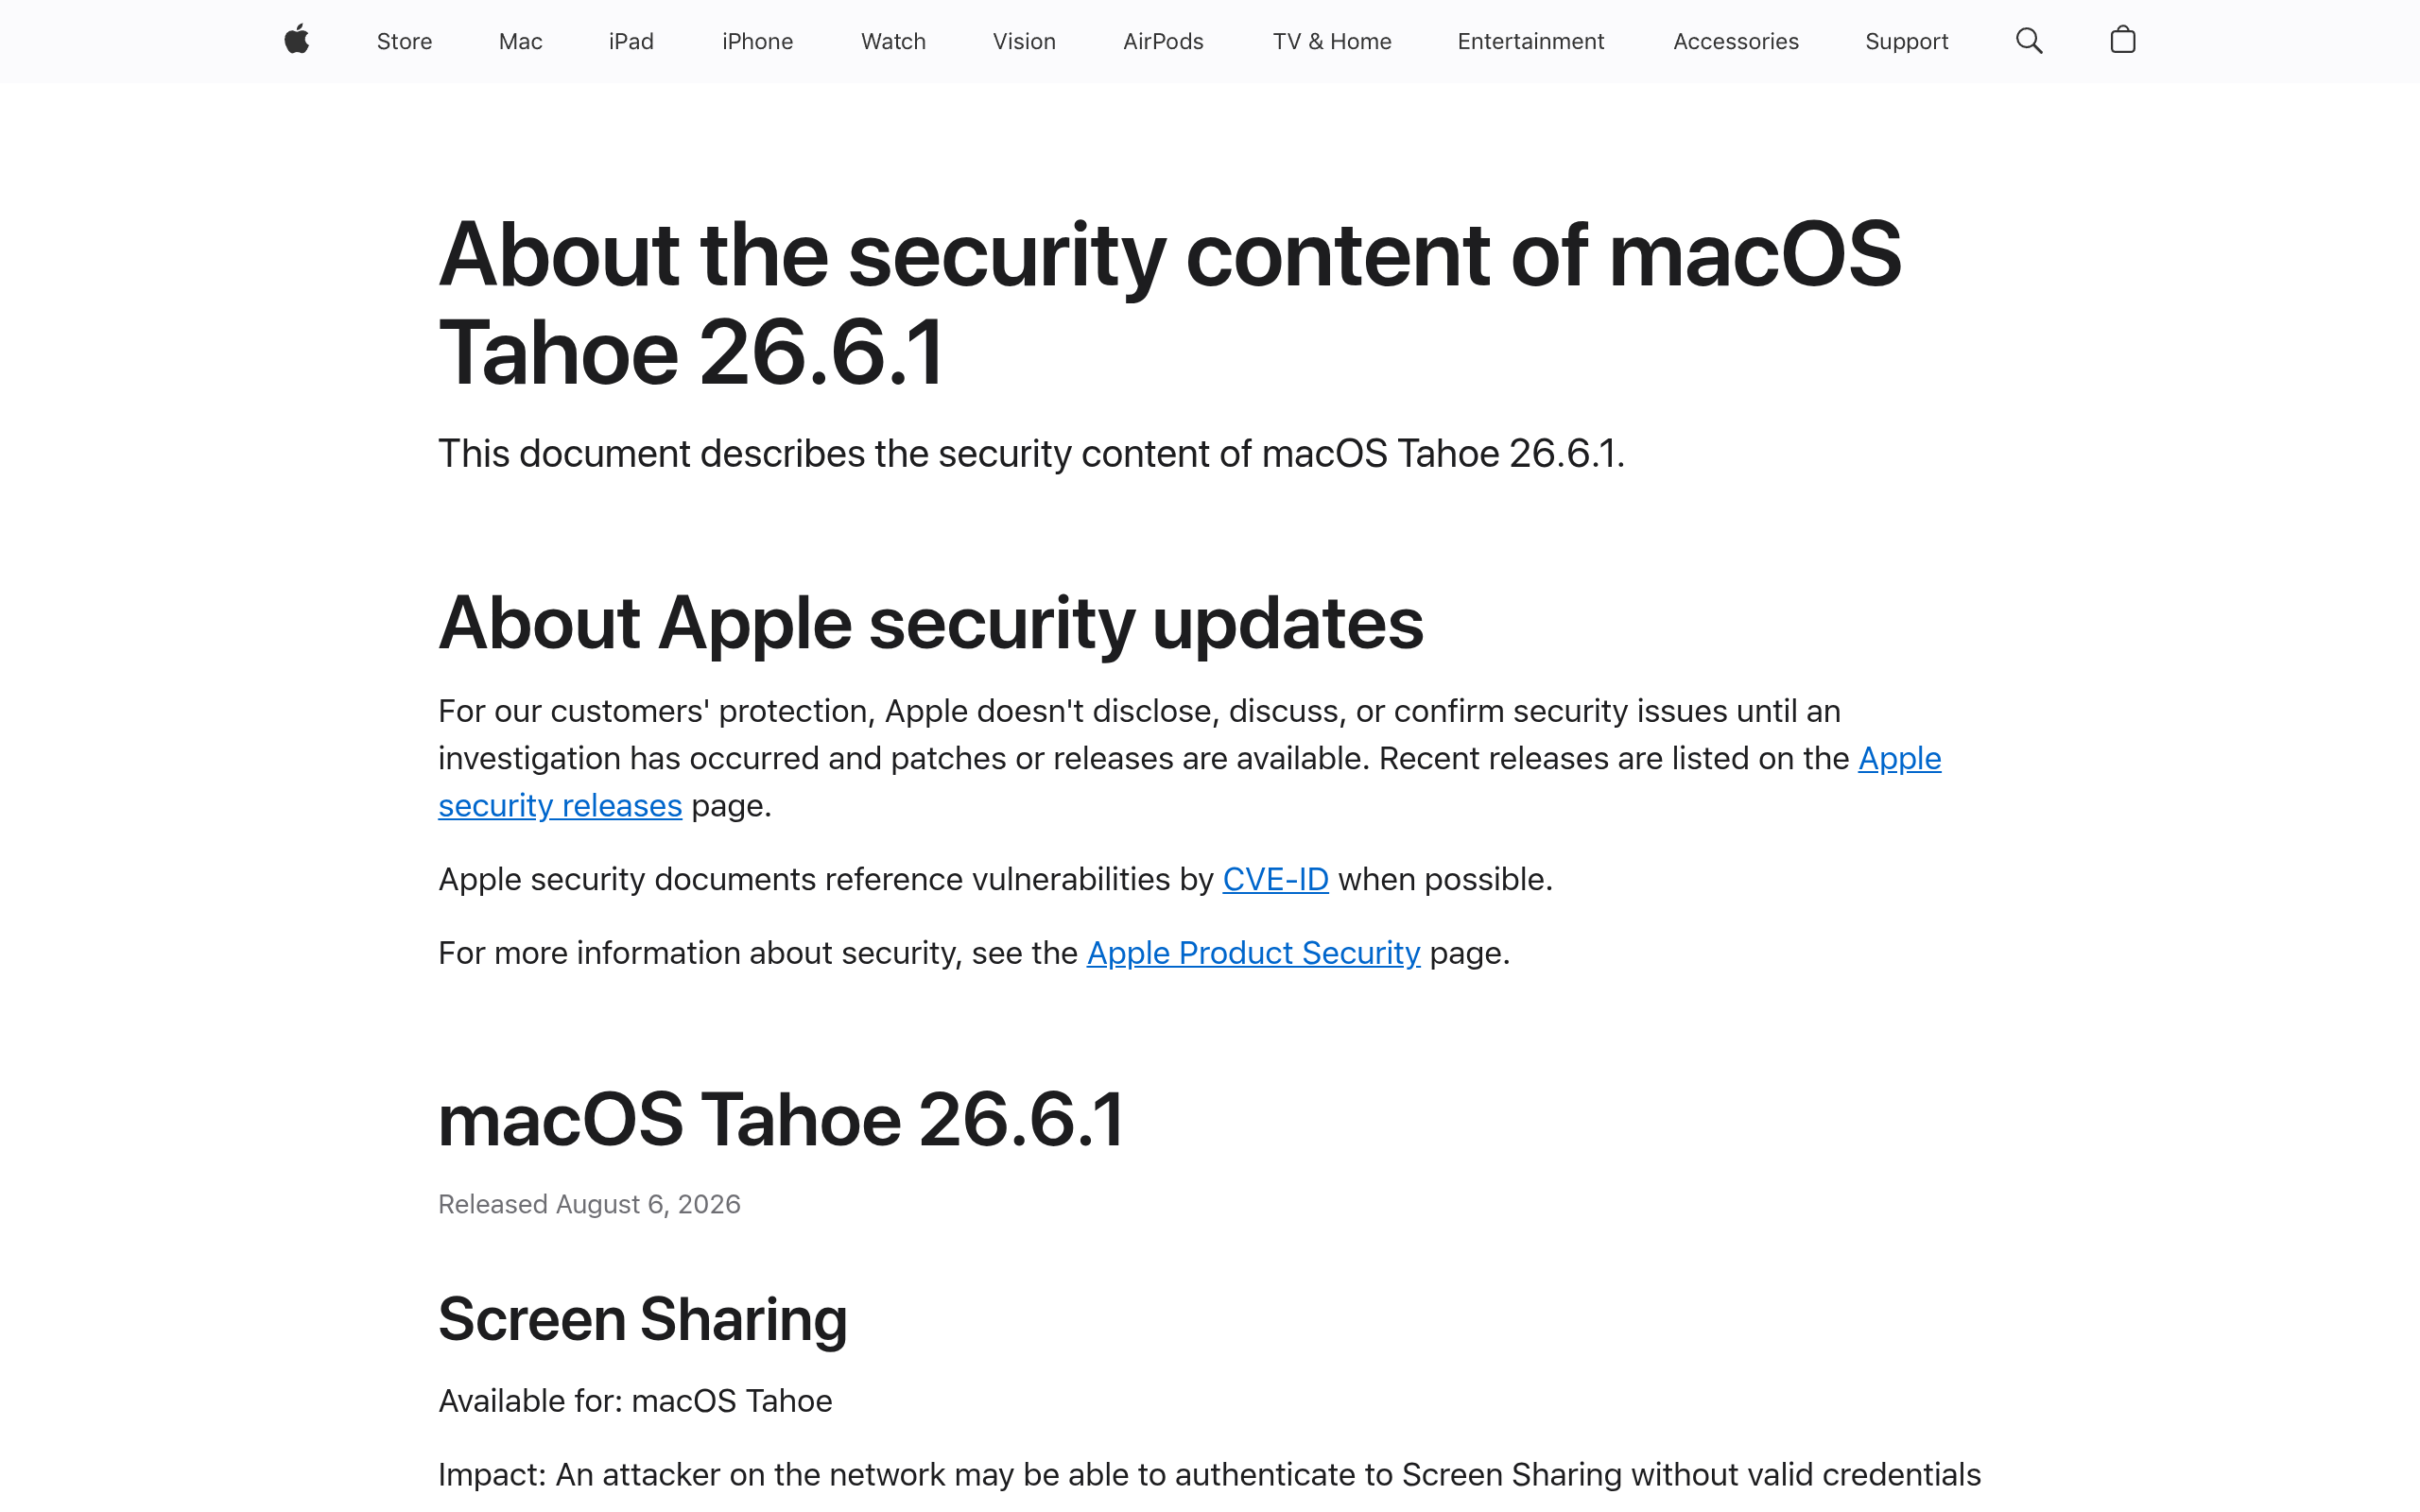Choose iPhone from the top navigation
Image resolution: width=2420 pixels, height=1512 pixels.
point(757,41)
